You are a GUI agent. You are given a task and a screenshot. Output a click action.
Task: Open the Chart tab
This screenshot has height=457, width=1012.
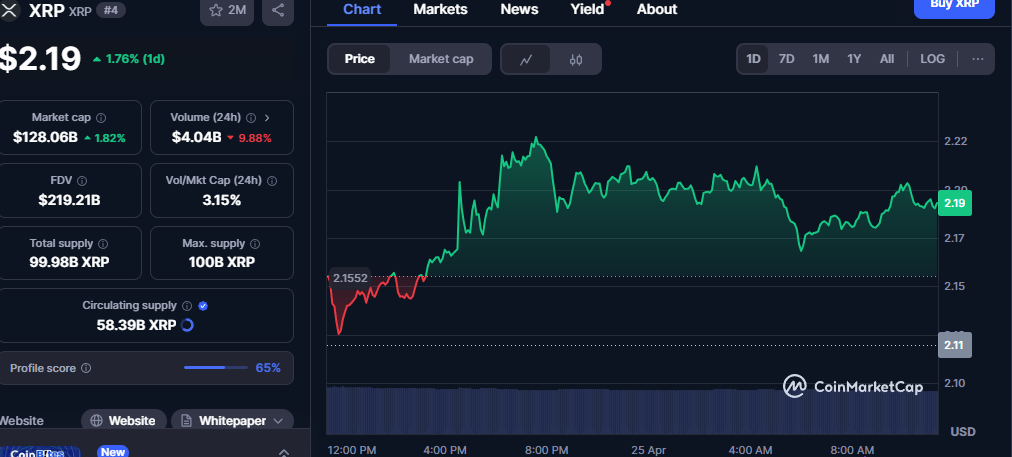(362, 10)
